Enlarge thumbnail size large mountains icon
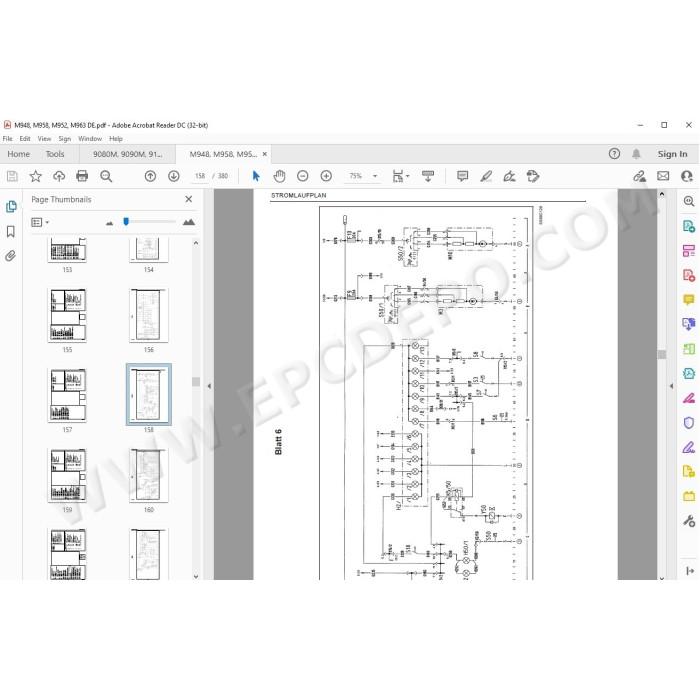700x700 pixels. pyautogui.click(x=189, y=222)
